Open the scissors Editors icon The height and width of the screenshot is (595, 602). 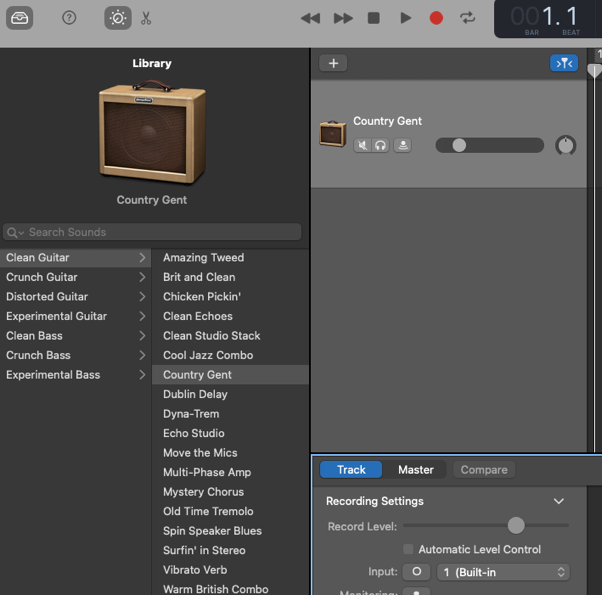(146, 18)
